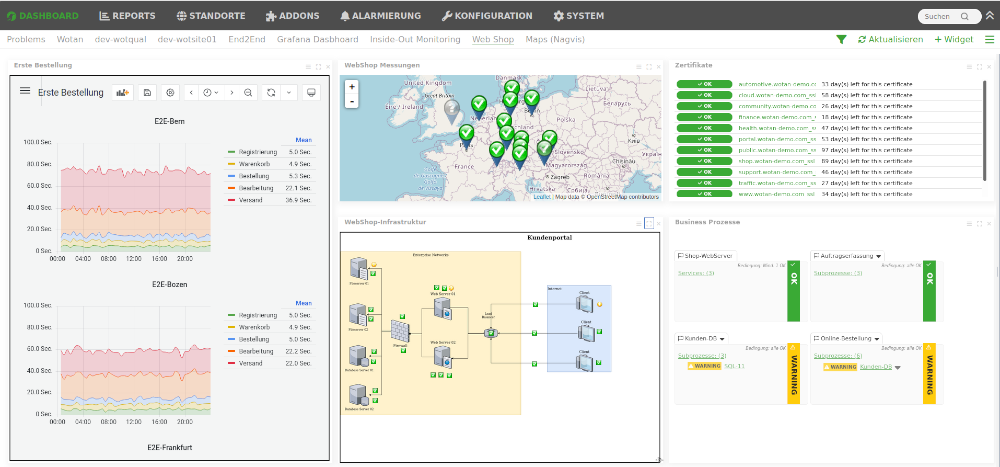Image resolution: width=1000 pixels, height=467 pixels.
Task: Toggle Versand series in E2E-Bern legend
Action: coord(251,200)
